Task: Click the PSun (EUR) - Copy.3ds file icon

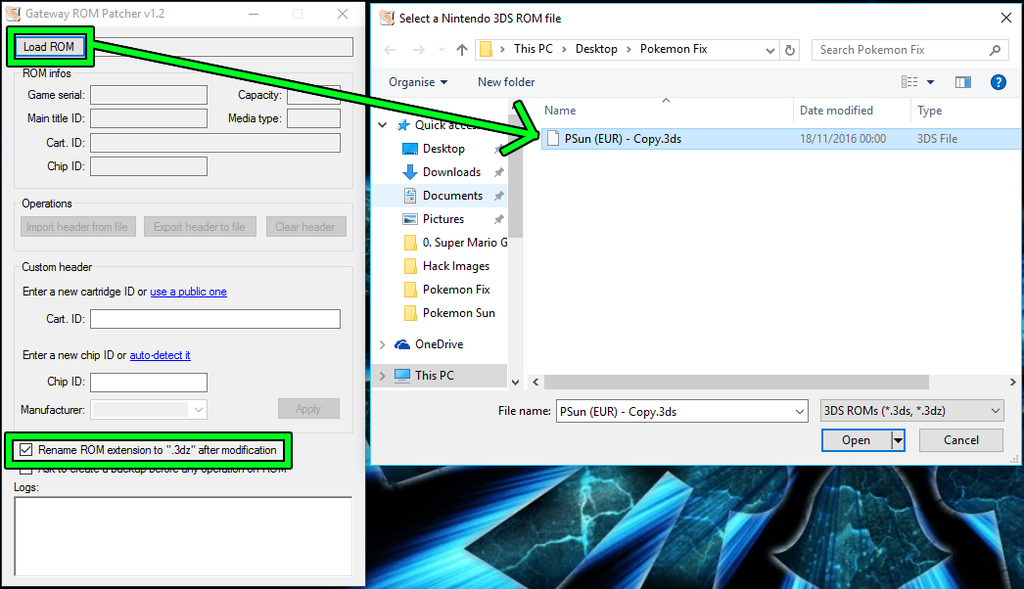Action: [x=552, y=138]
